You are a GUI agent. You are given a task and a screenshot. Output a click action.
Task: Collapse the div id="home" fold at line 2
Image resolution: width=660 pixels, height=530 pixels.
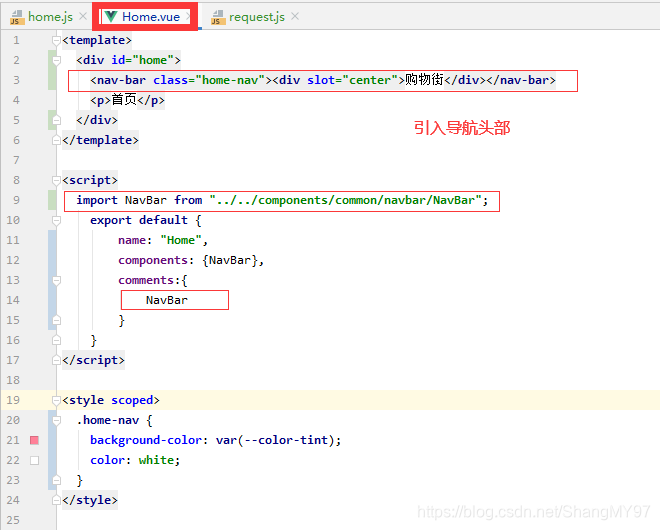click(x=56, y=60)
